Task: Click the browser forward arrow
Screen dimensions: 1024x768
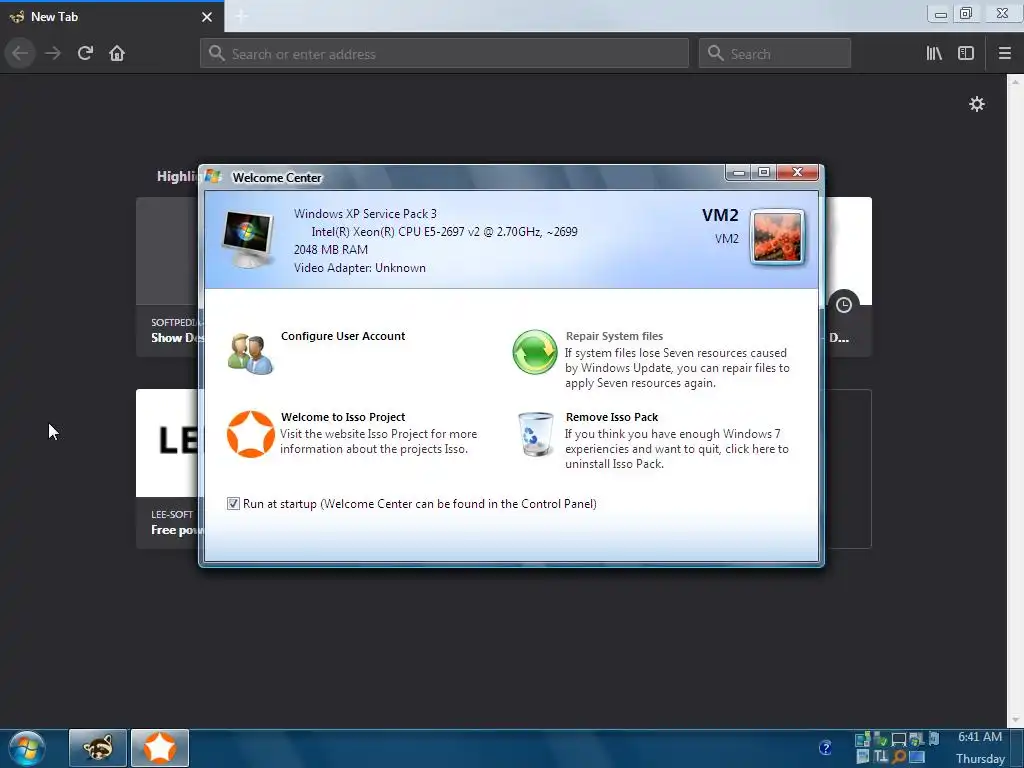Action: pos(53,53)
